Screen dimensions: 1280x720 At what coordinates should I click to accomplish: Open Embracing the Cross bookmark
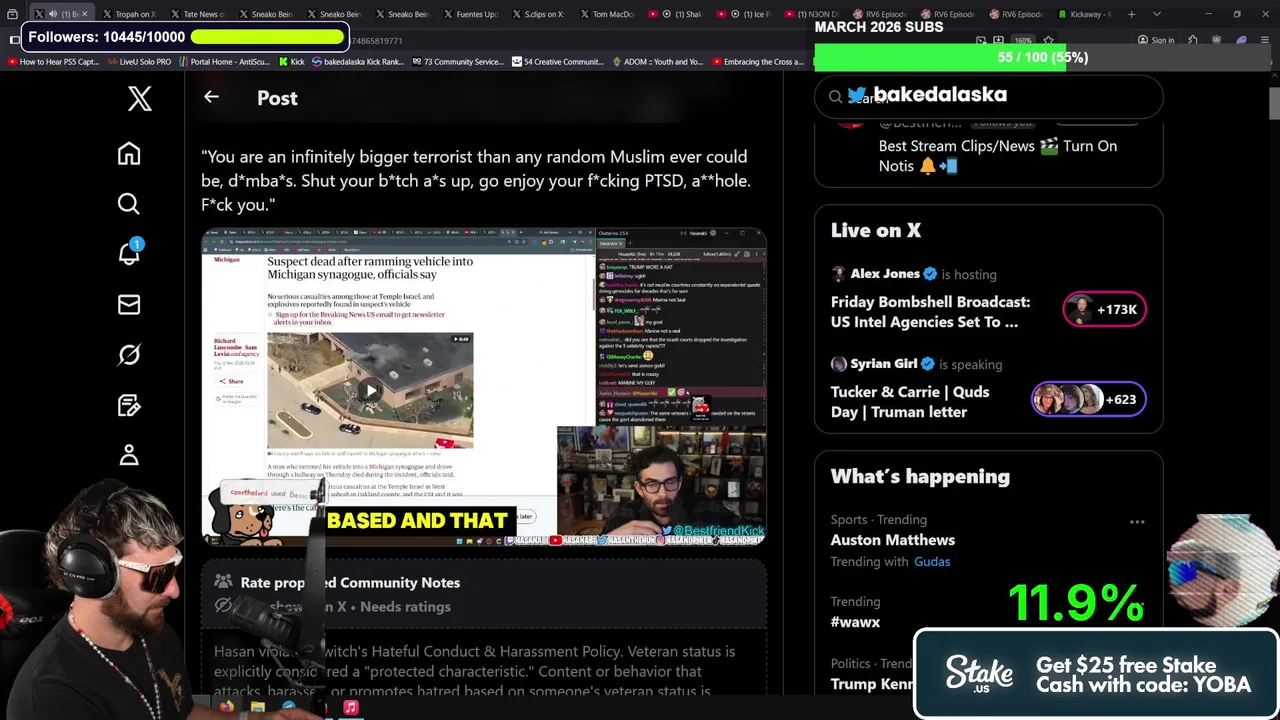click(x=757, y=62)
